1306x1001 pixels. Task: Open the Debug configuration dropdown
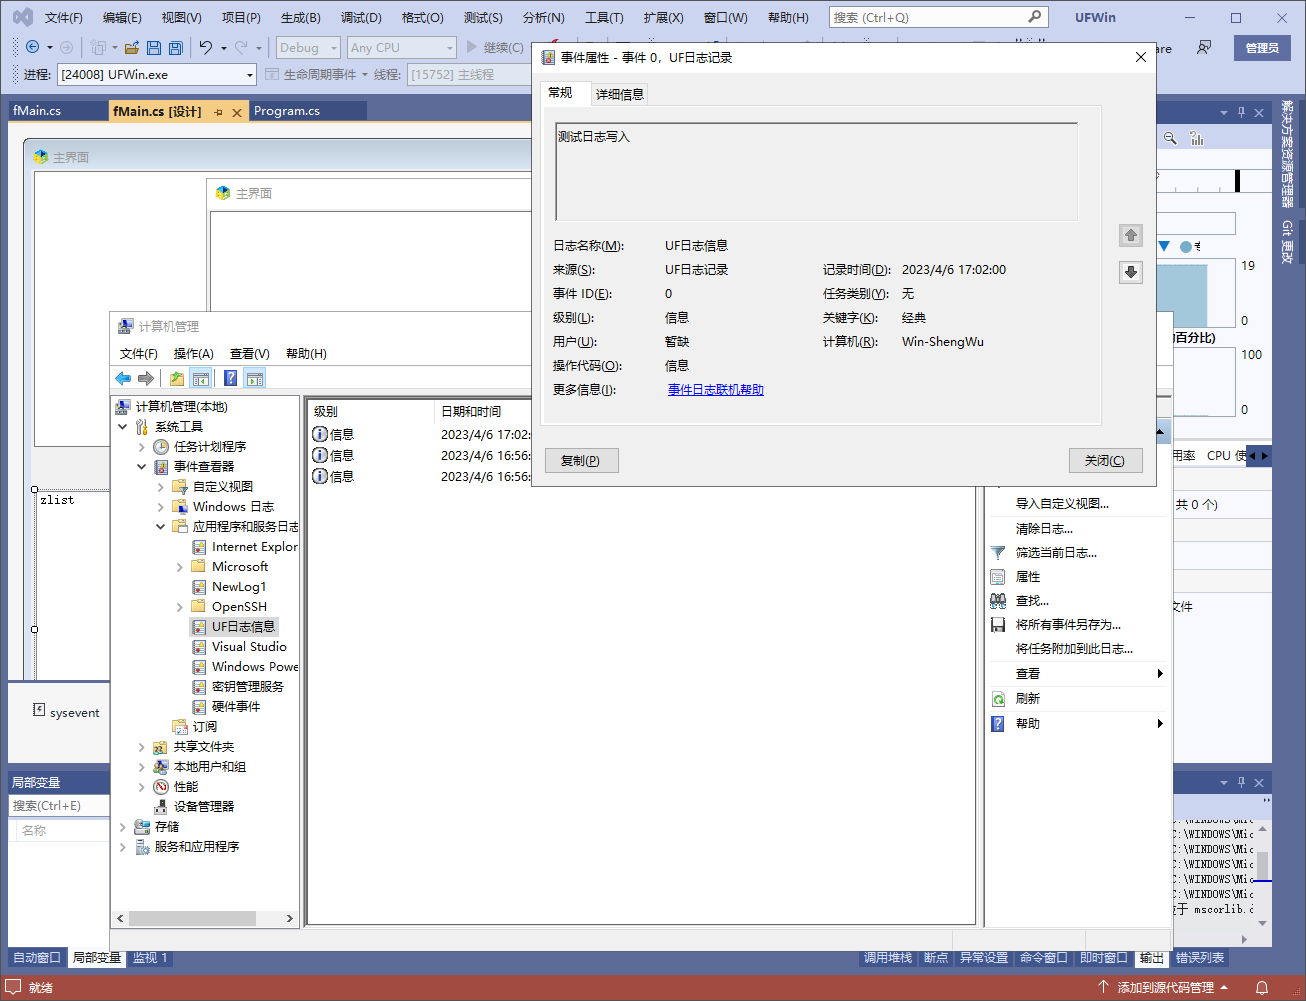click(x=308, y=47)
